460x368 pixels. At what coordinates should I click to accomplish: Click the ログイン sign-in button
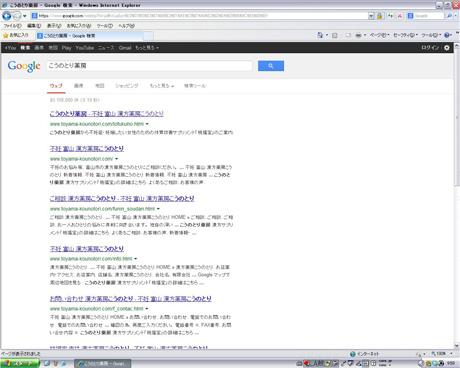[430, 48]
